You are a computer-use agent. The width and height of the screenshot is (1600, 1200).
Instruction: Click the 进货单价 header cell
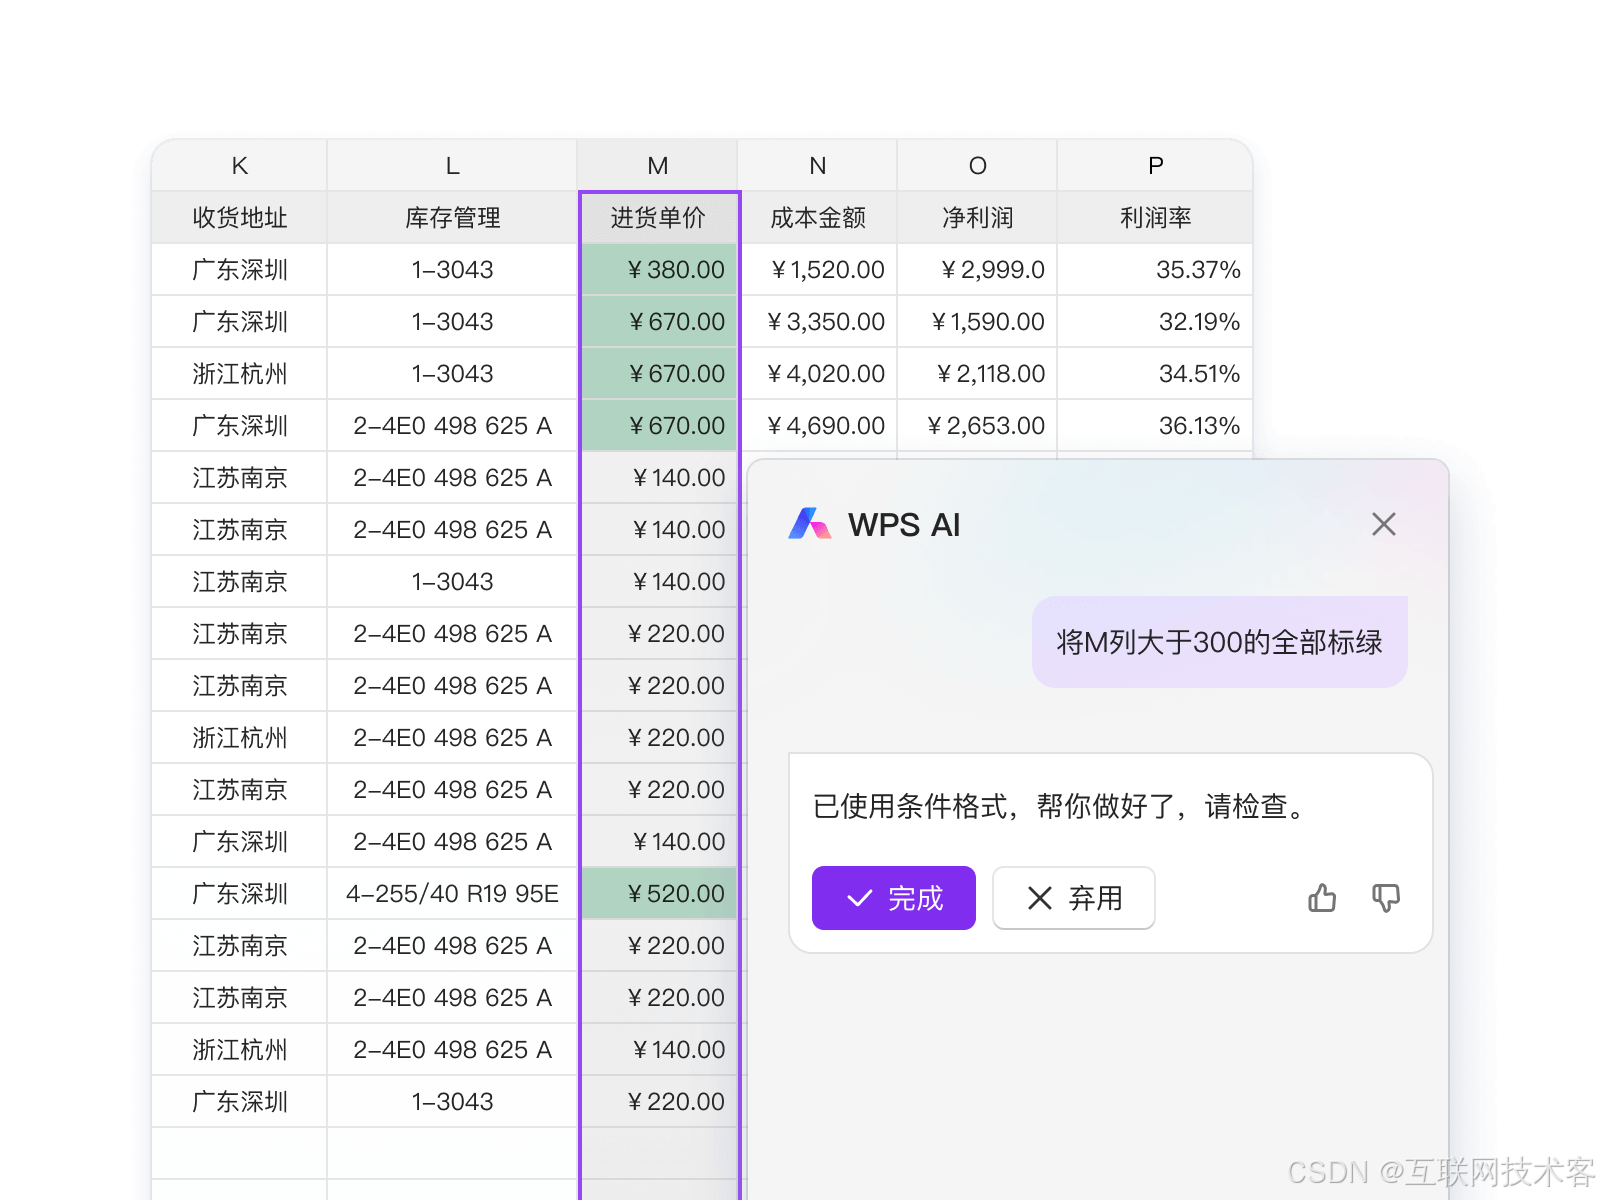click(x=658, y=218)
